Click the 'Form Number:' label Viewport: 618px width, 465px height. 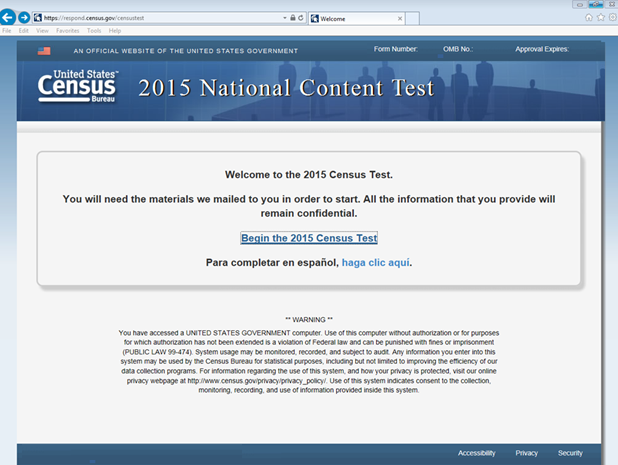396,49
